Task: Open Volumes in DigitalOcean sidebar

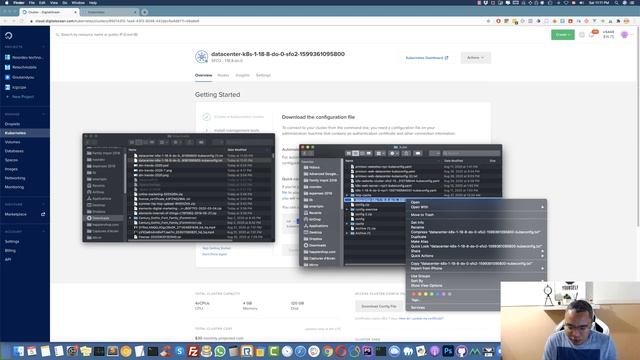Action: coord(12,142)
